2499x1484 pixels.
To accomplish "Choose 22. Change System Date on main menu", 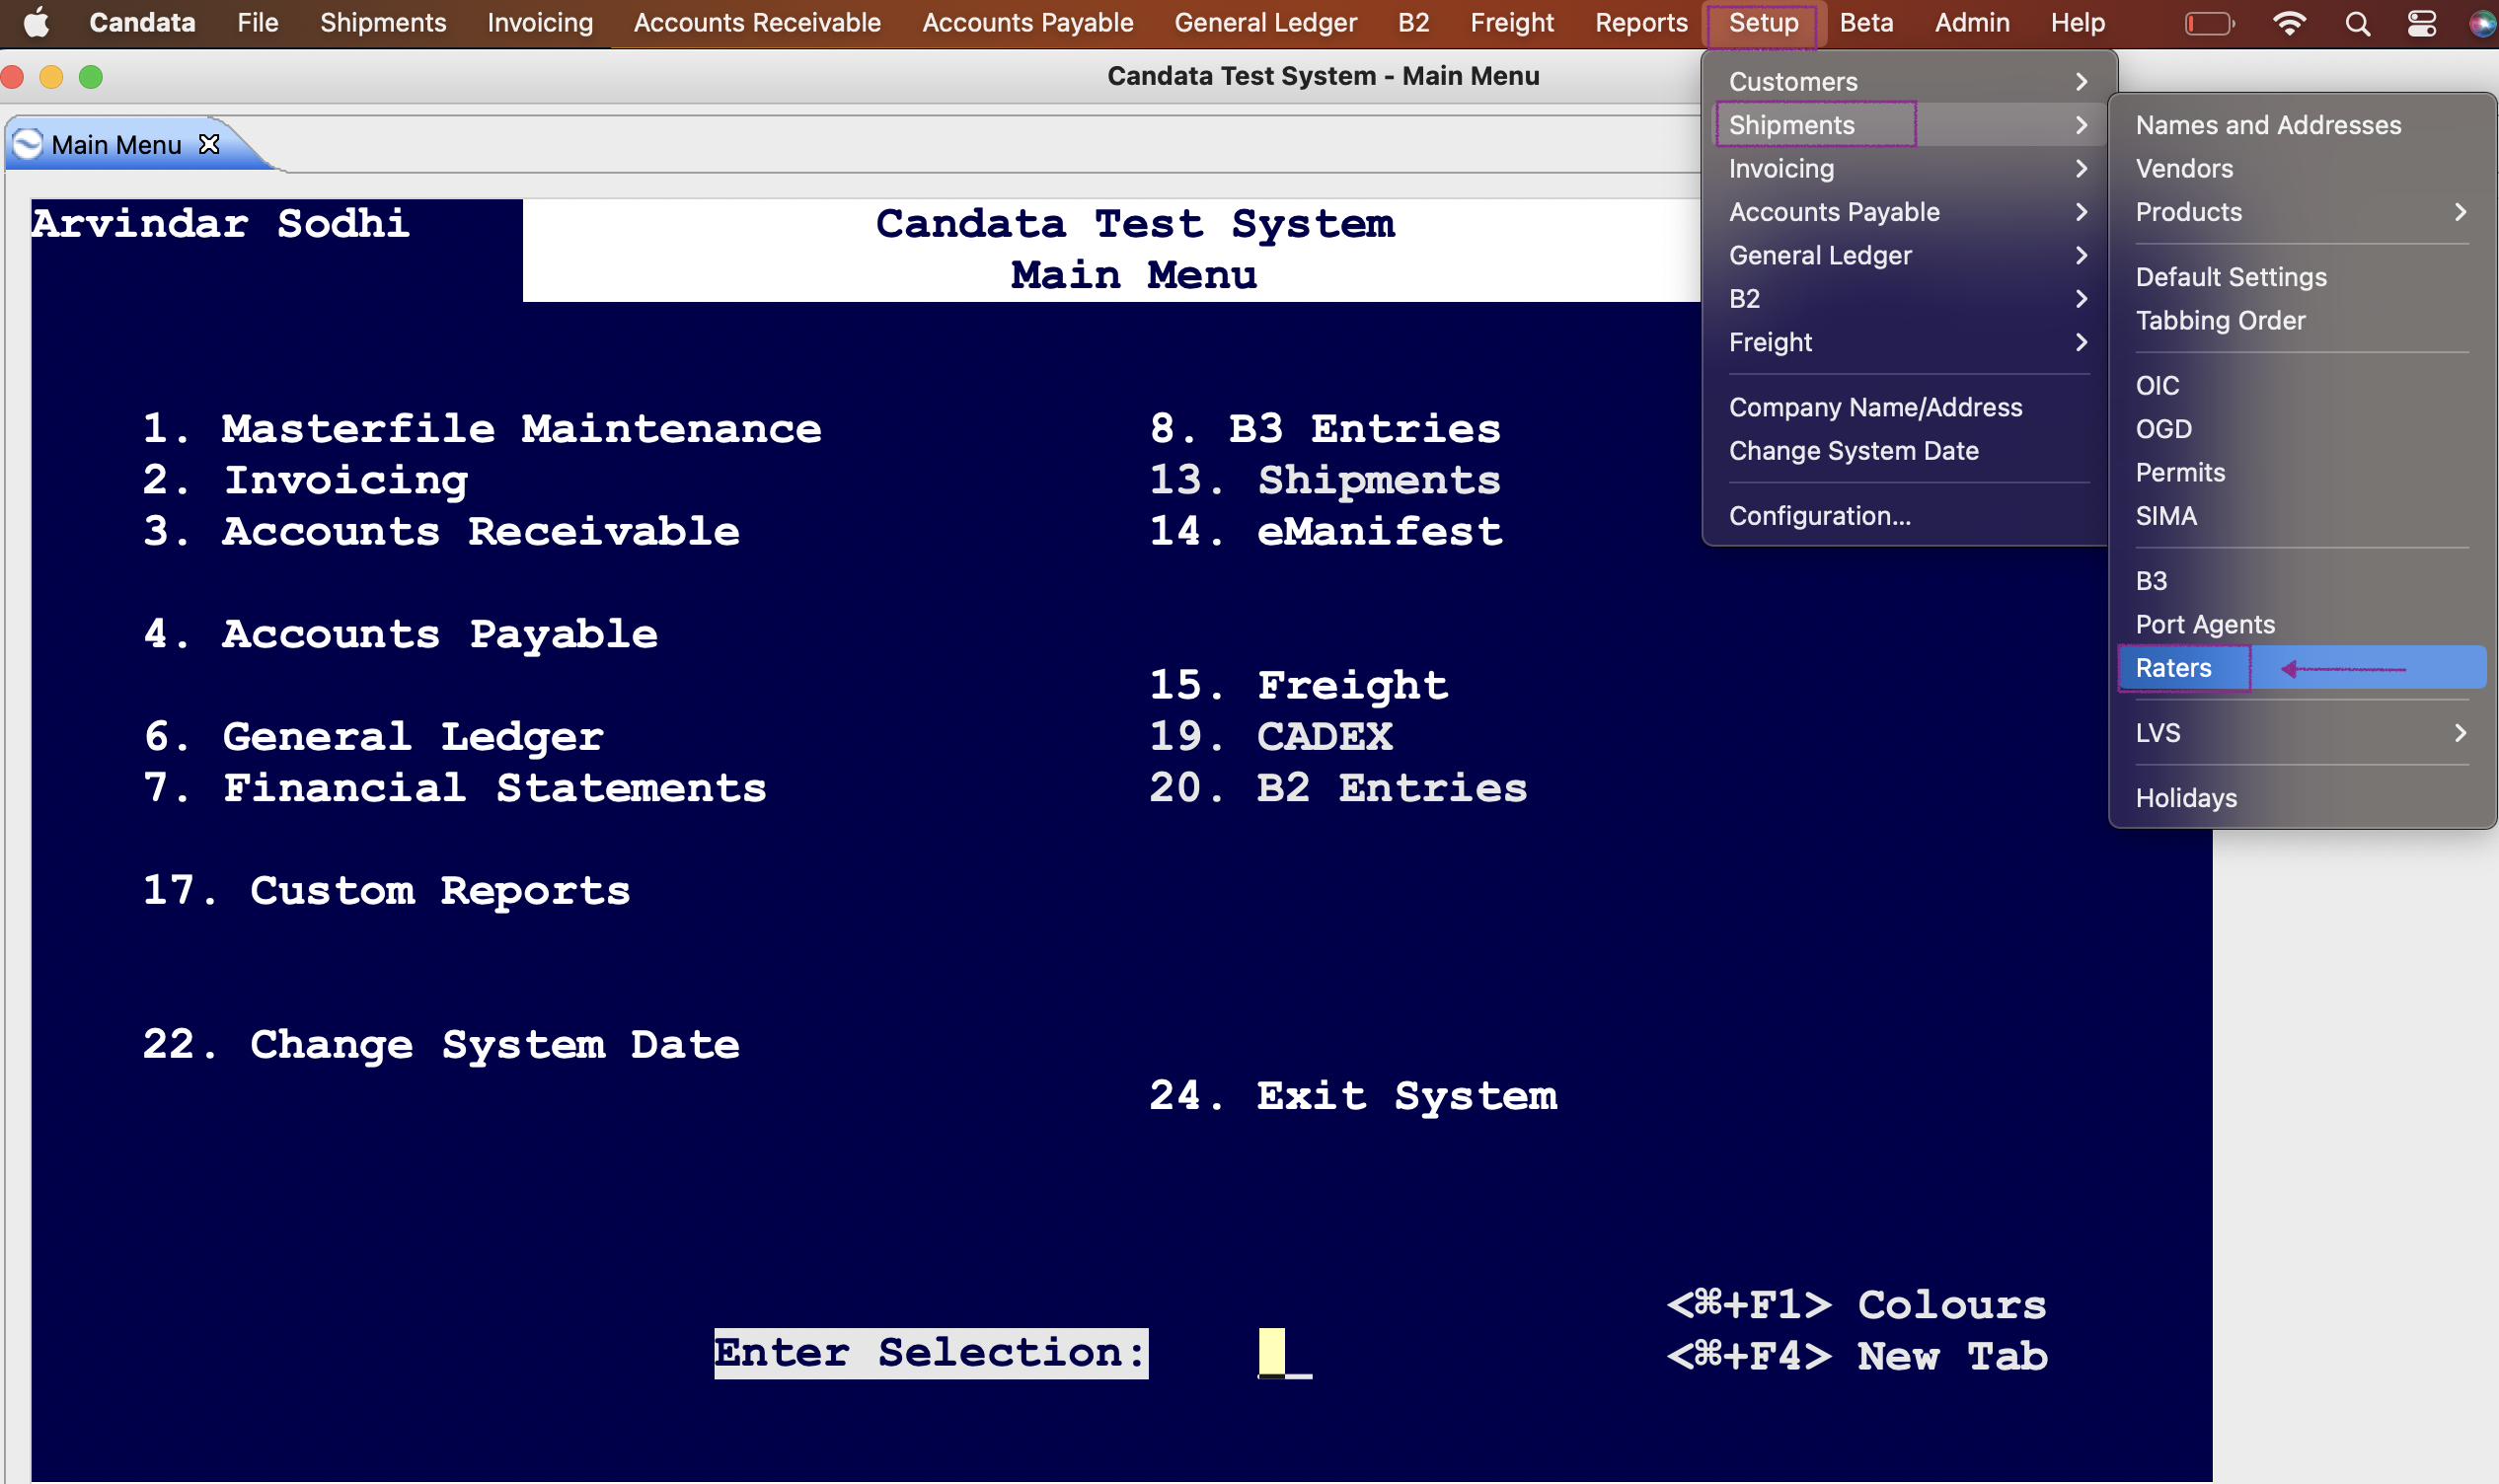I will coord(441,1045).
